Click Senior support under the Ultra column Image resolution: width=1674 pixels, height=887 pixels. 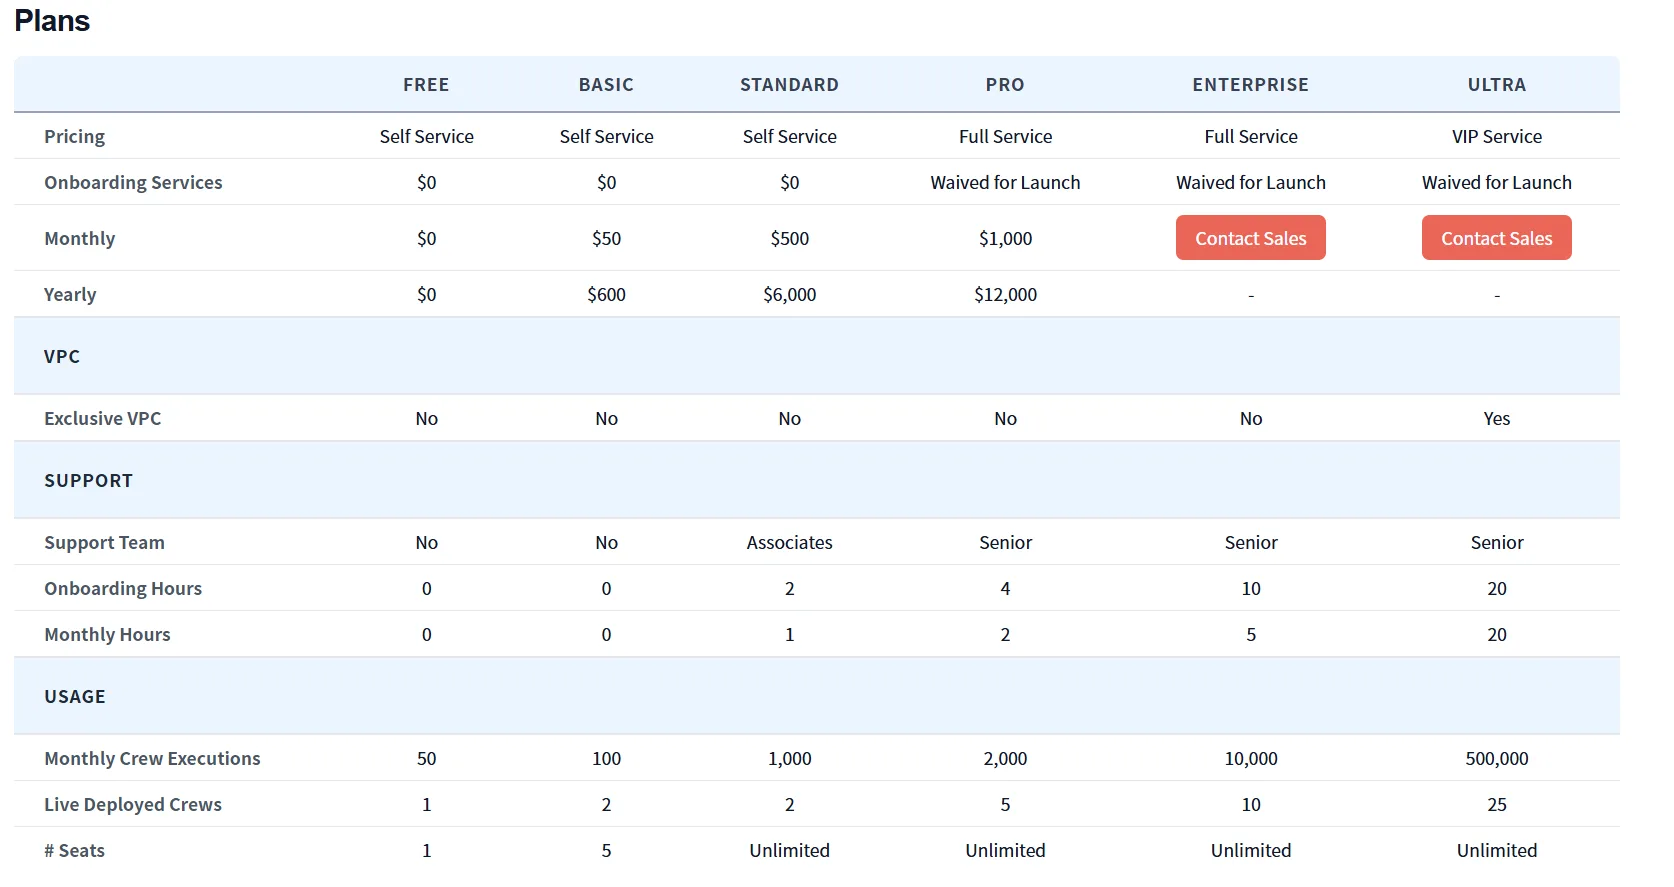1496,543
